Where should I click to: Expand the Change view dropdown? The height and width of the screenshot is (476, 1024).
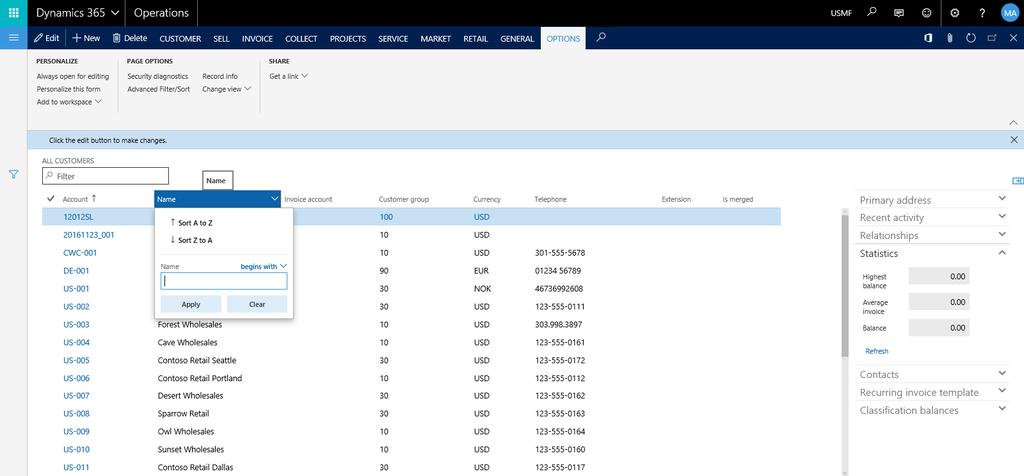click(227, 89)
